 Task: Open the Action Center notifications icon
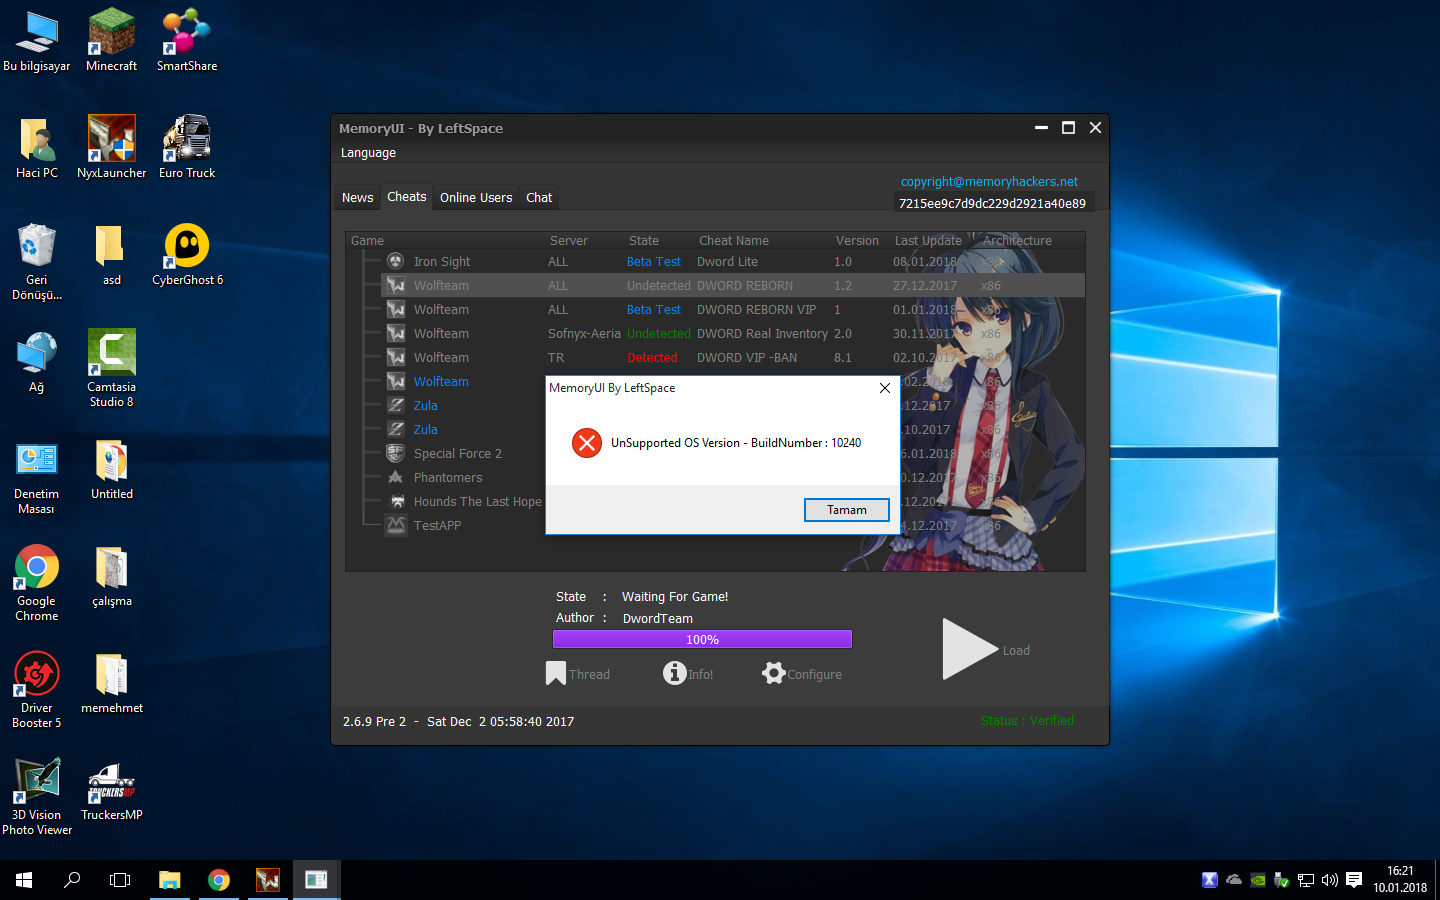1354,880
